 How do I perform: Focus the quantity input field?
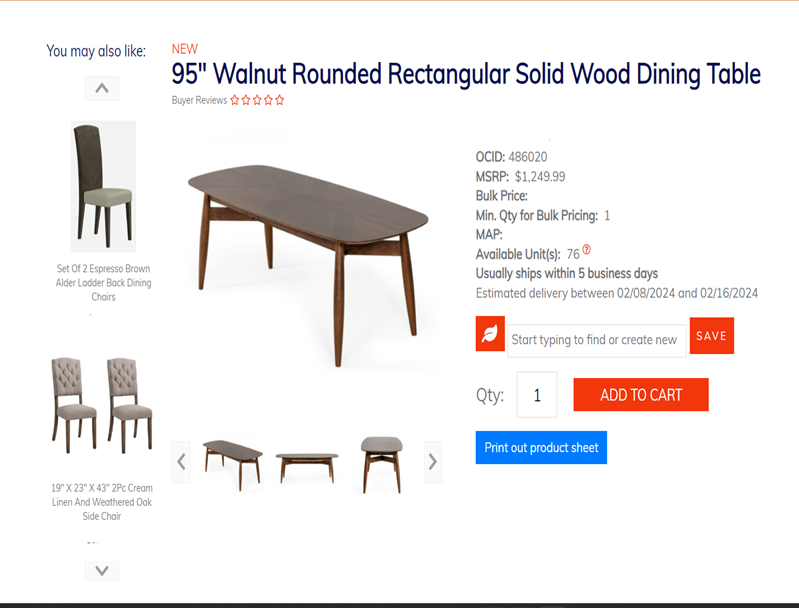(537, 394)
